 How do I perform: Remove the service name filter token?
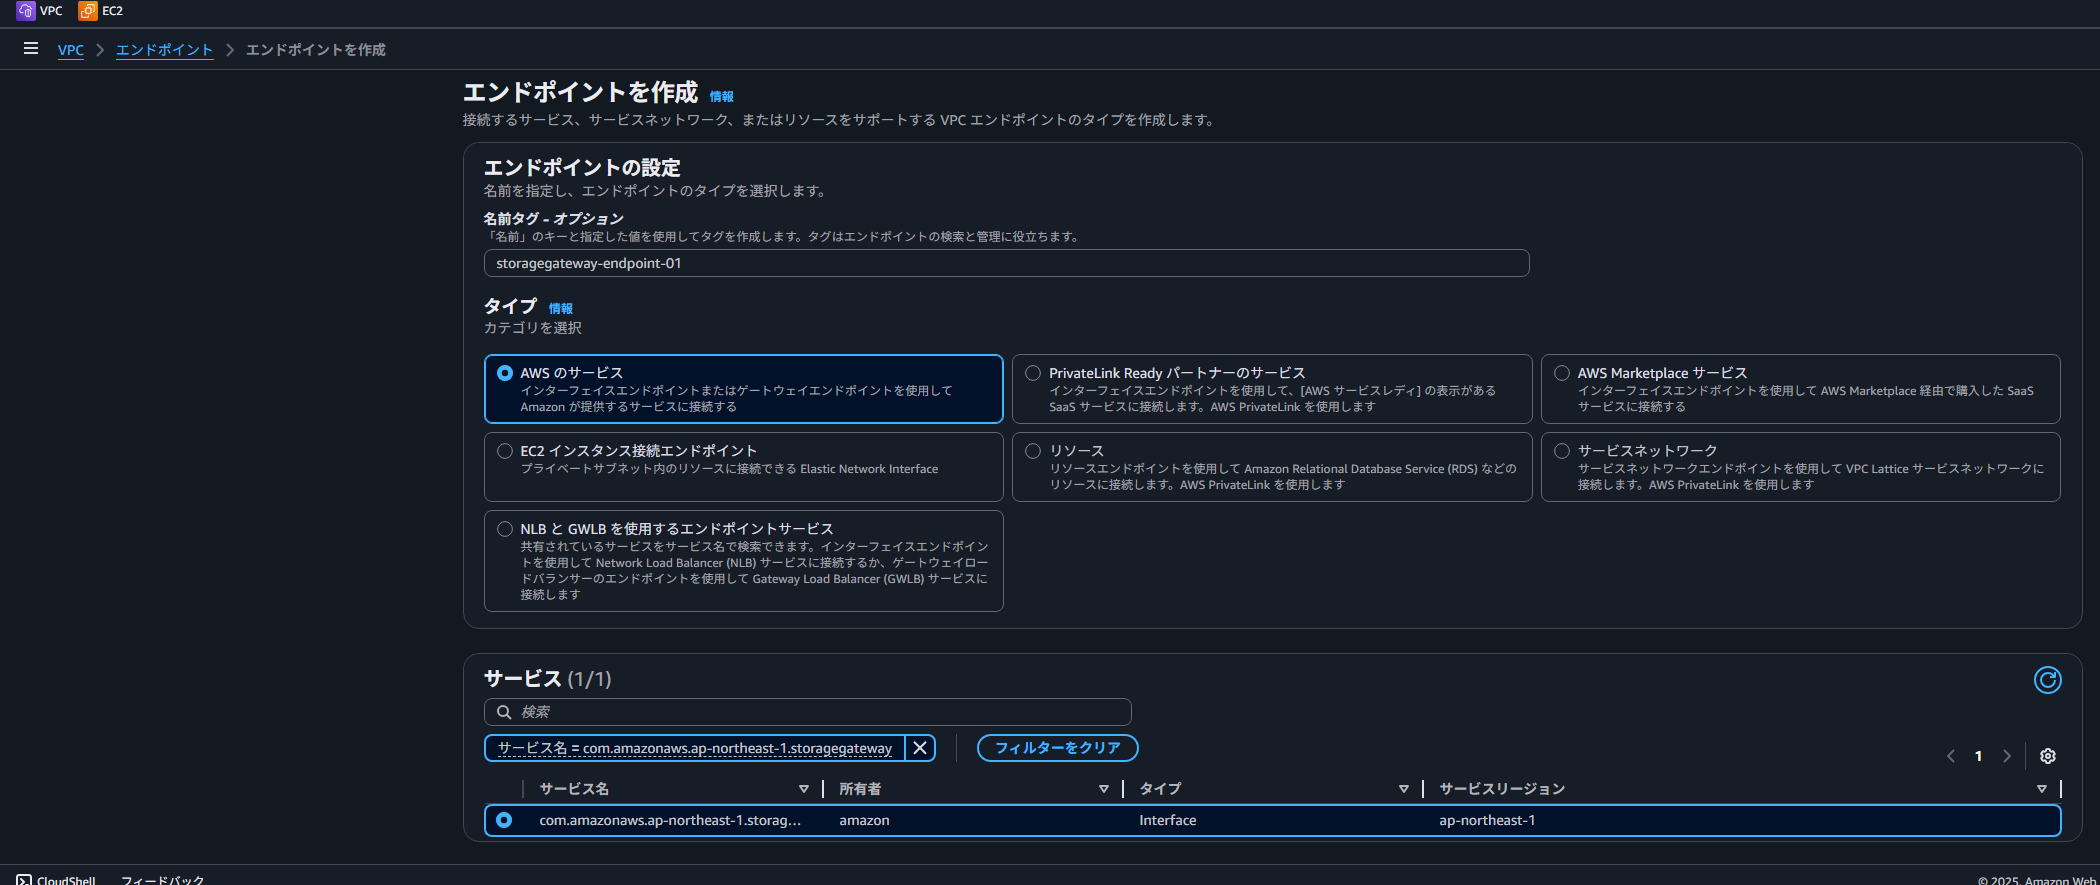(920, 748)
